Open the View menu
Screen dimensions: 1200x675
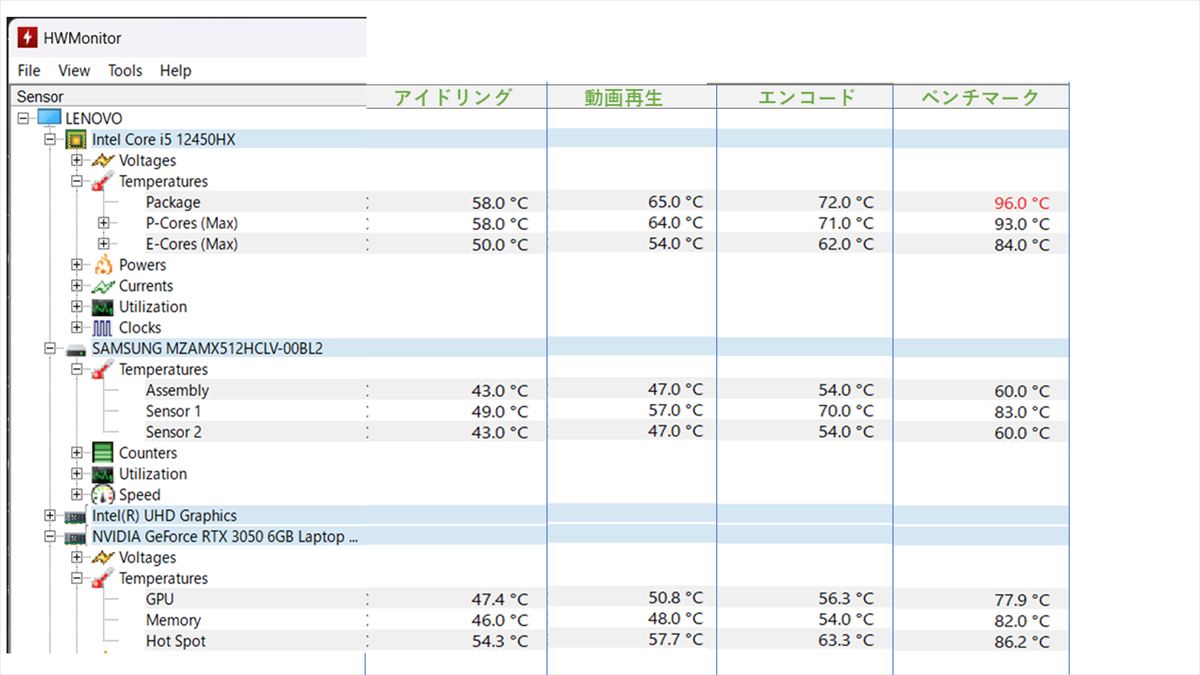click(74, 70)
